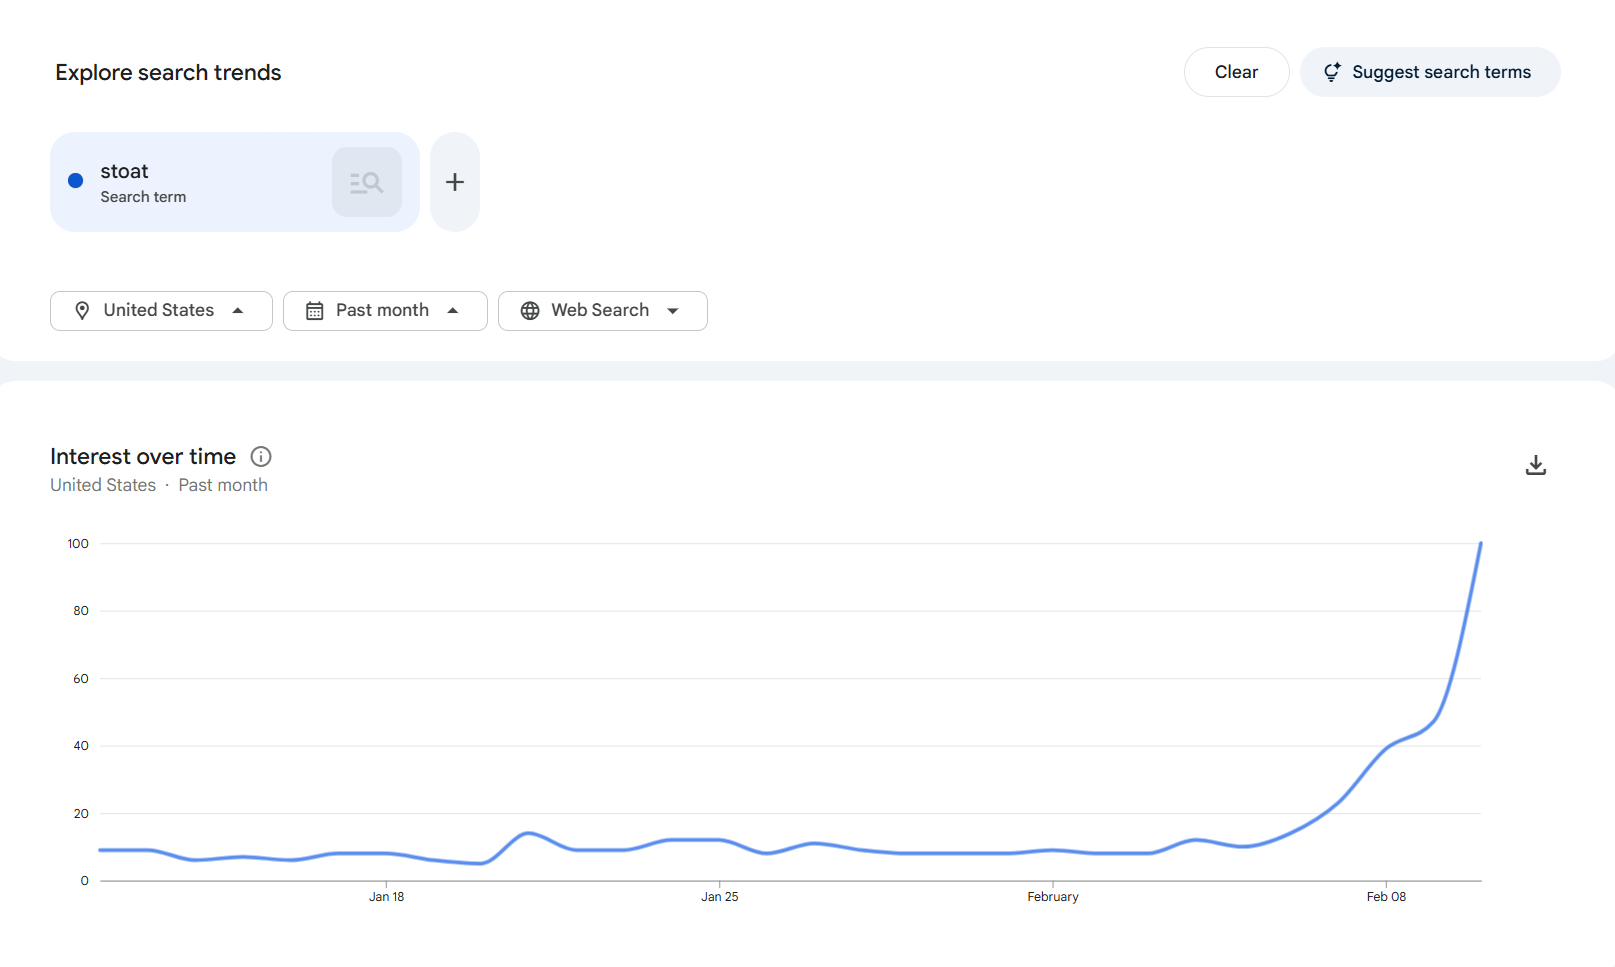Collapse the United States dropdown via its chevron

point(239,311)
